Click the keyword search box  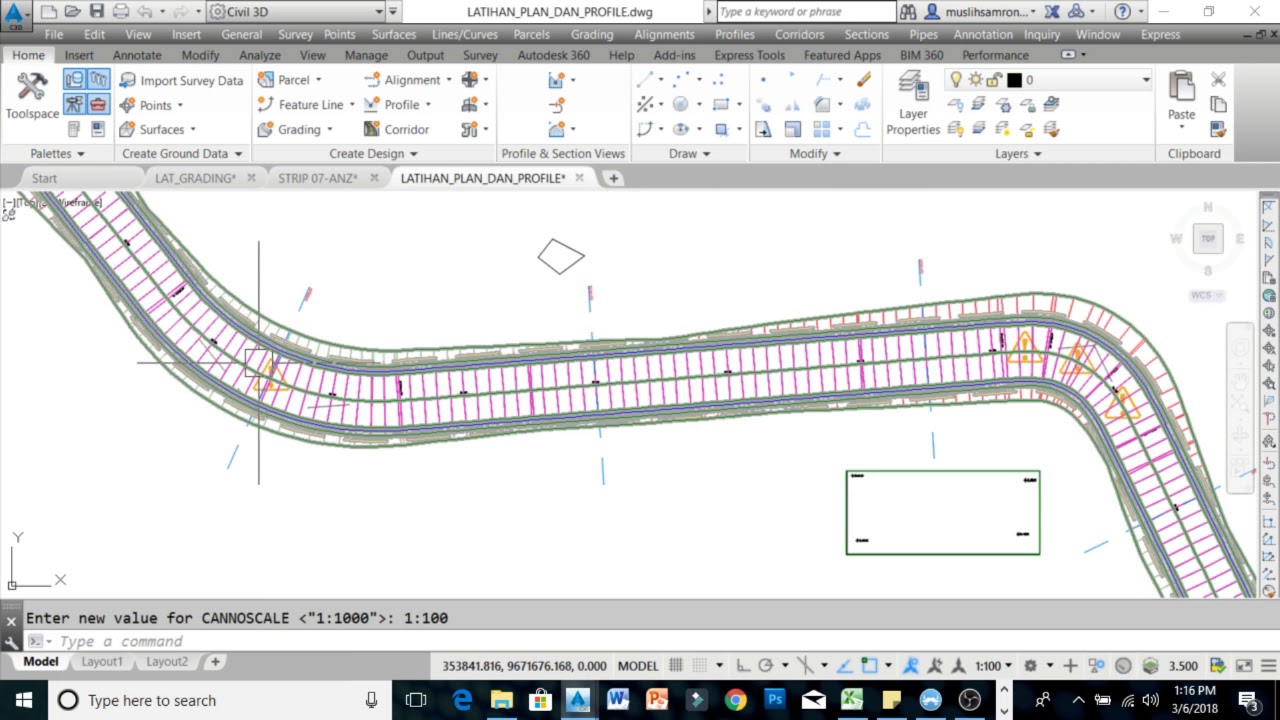pyautogui.click(x=806, y=12)
